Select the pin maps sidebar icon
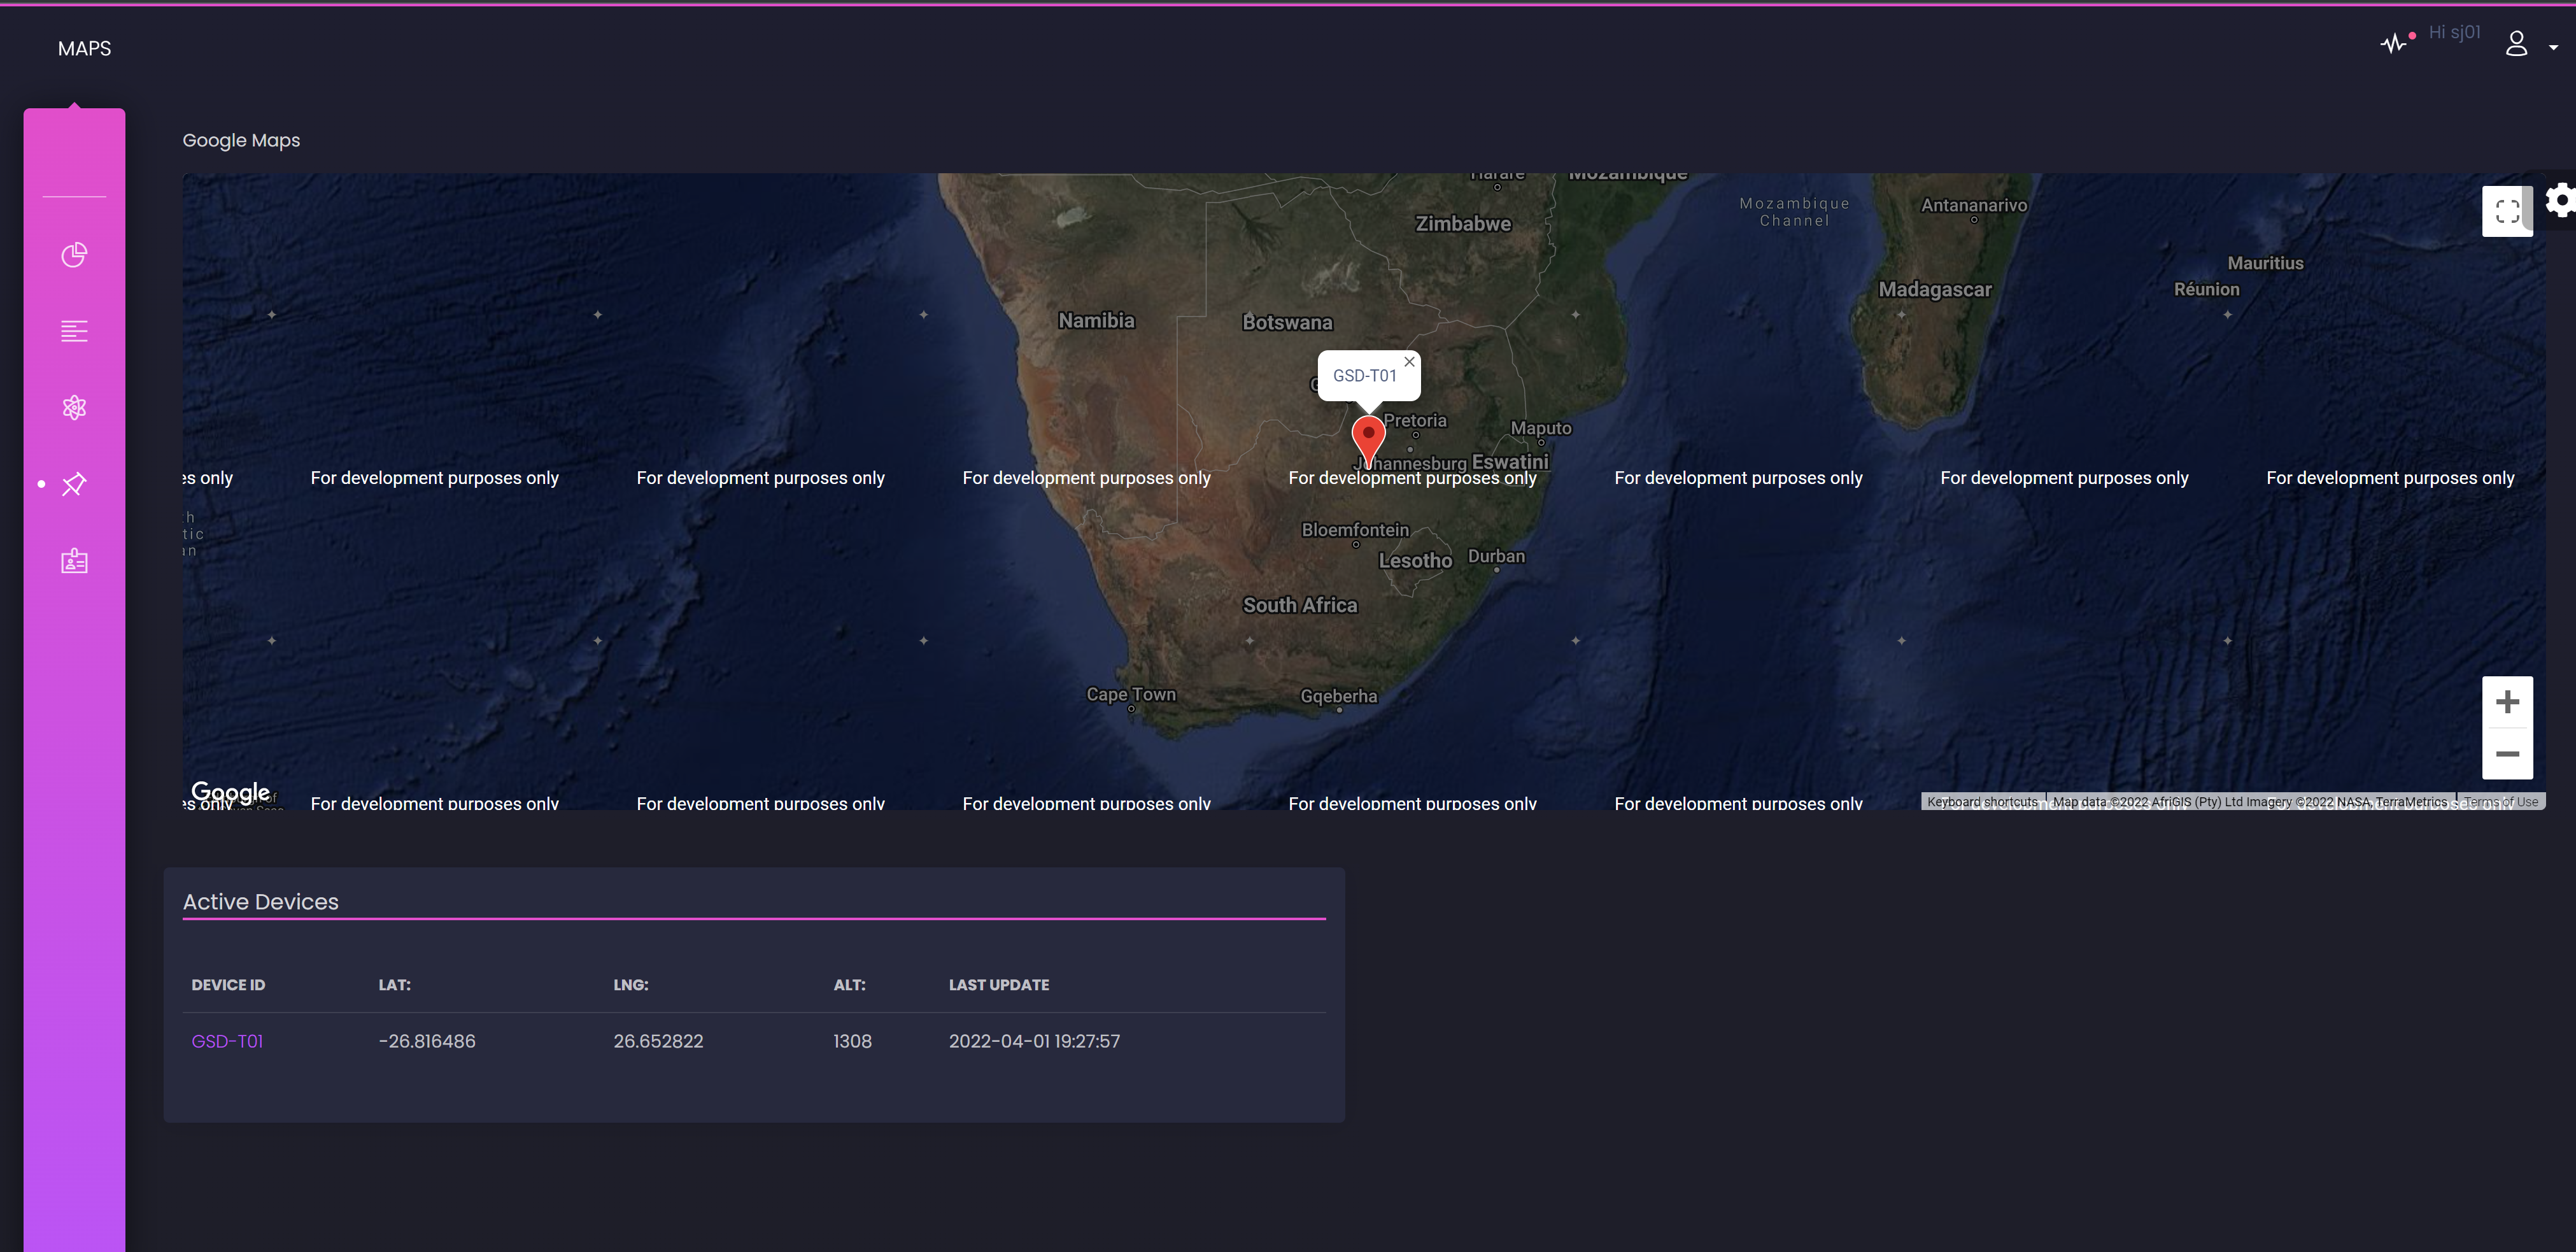 pos(74,484)
